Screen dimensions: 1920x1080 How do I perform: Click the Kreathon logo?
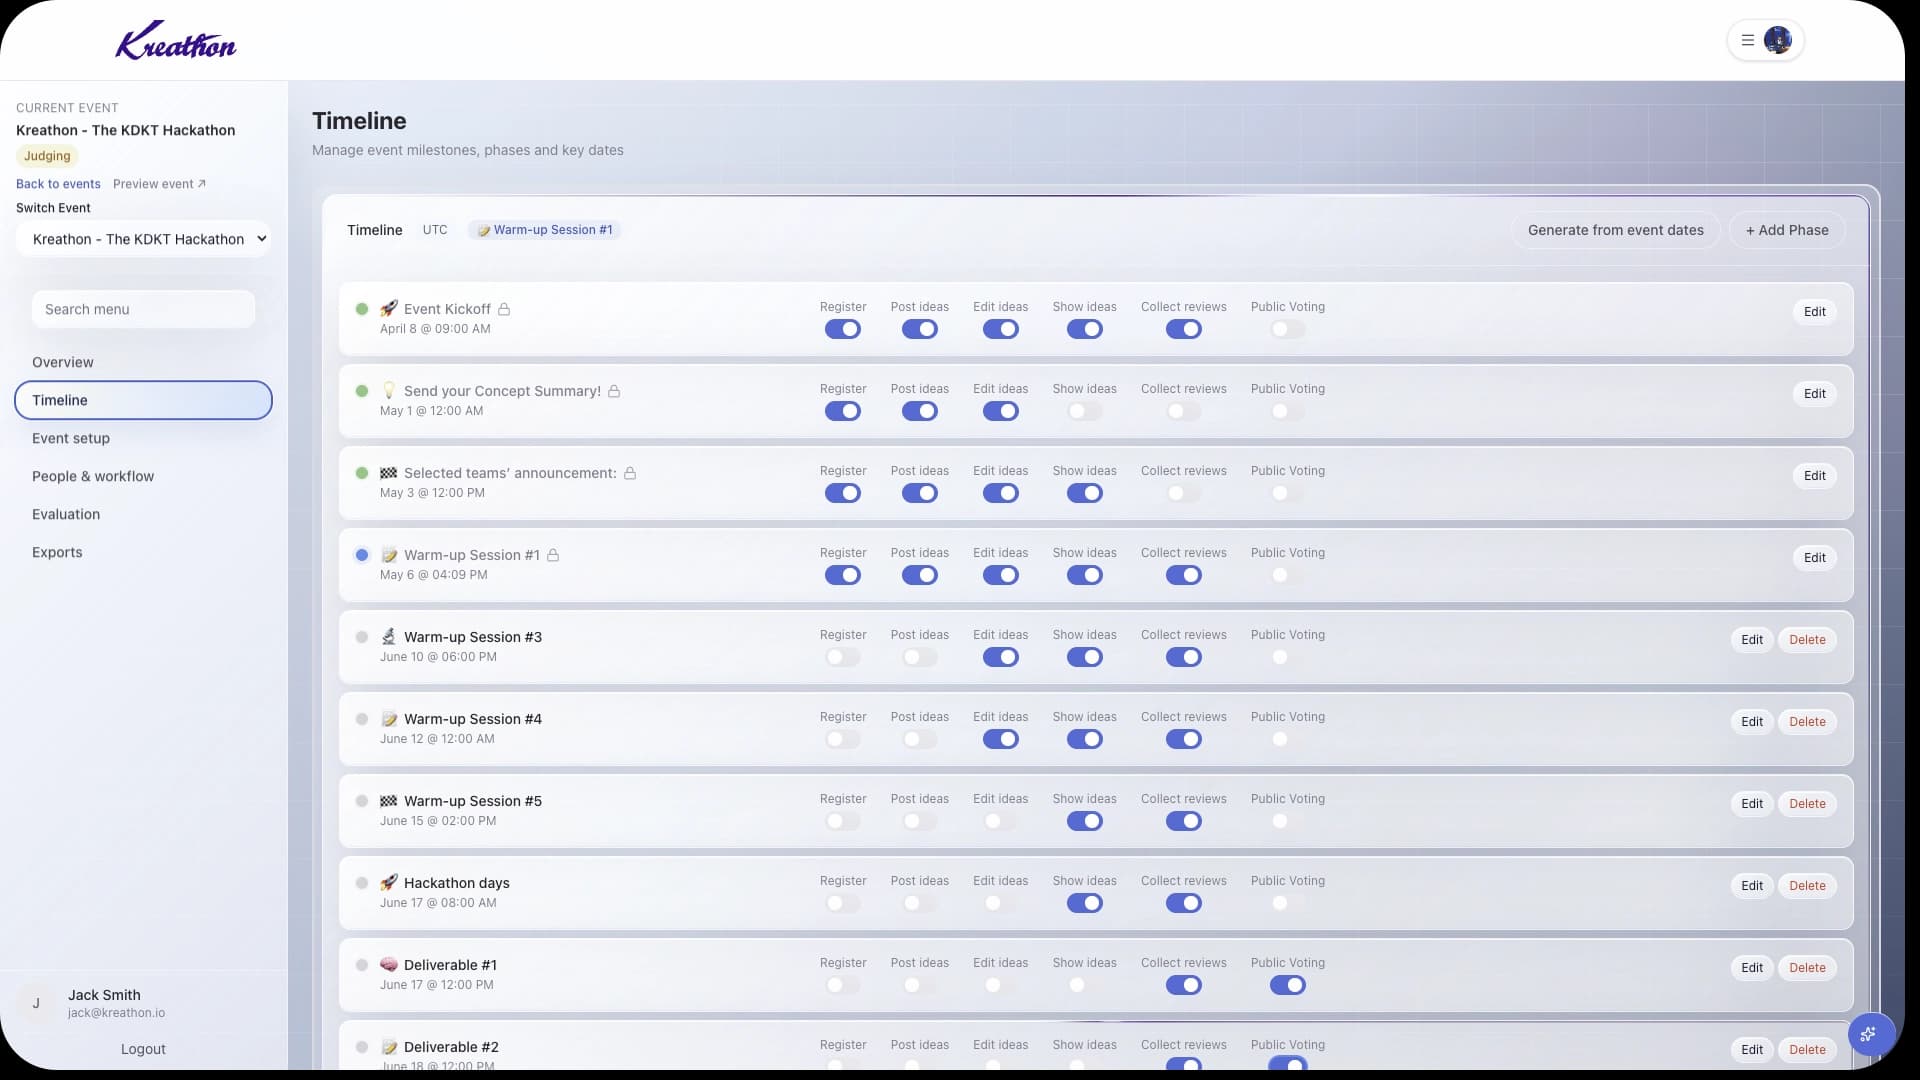(x=176, y=40)
